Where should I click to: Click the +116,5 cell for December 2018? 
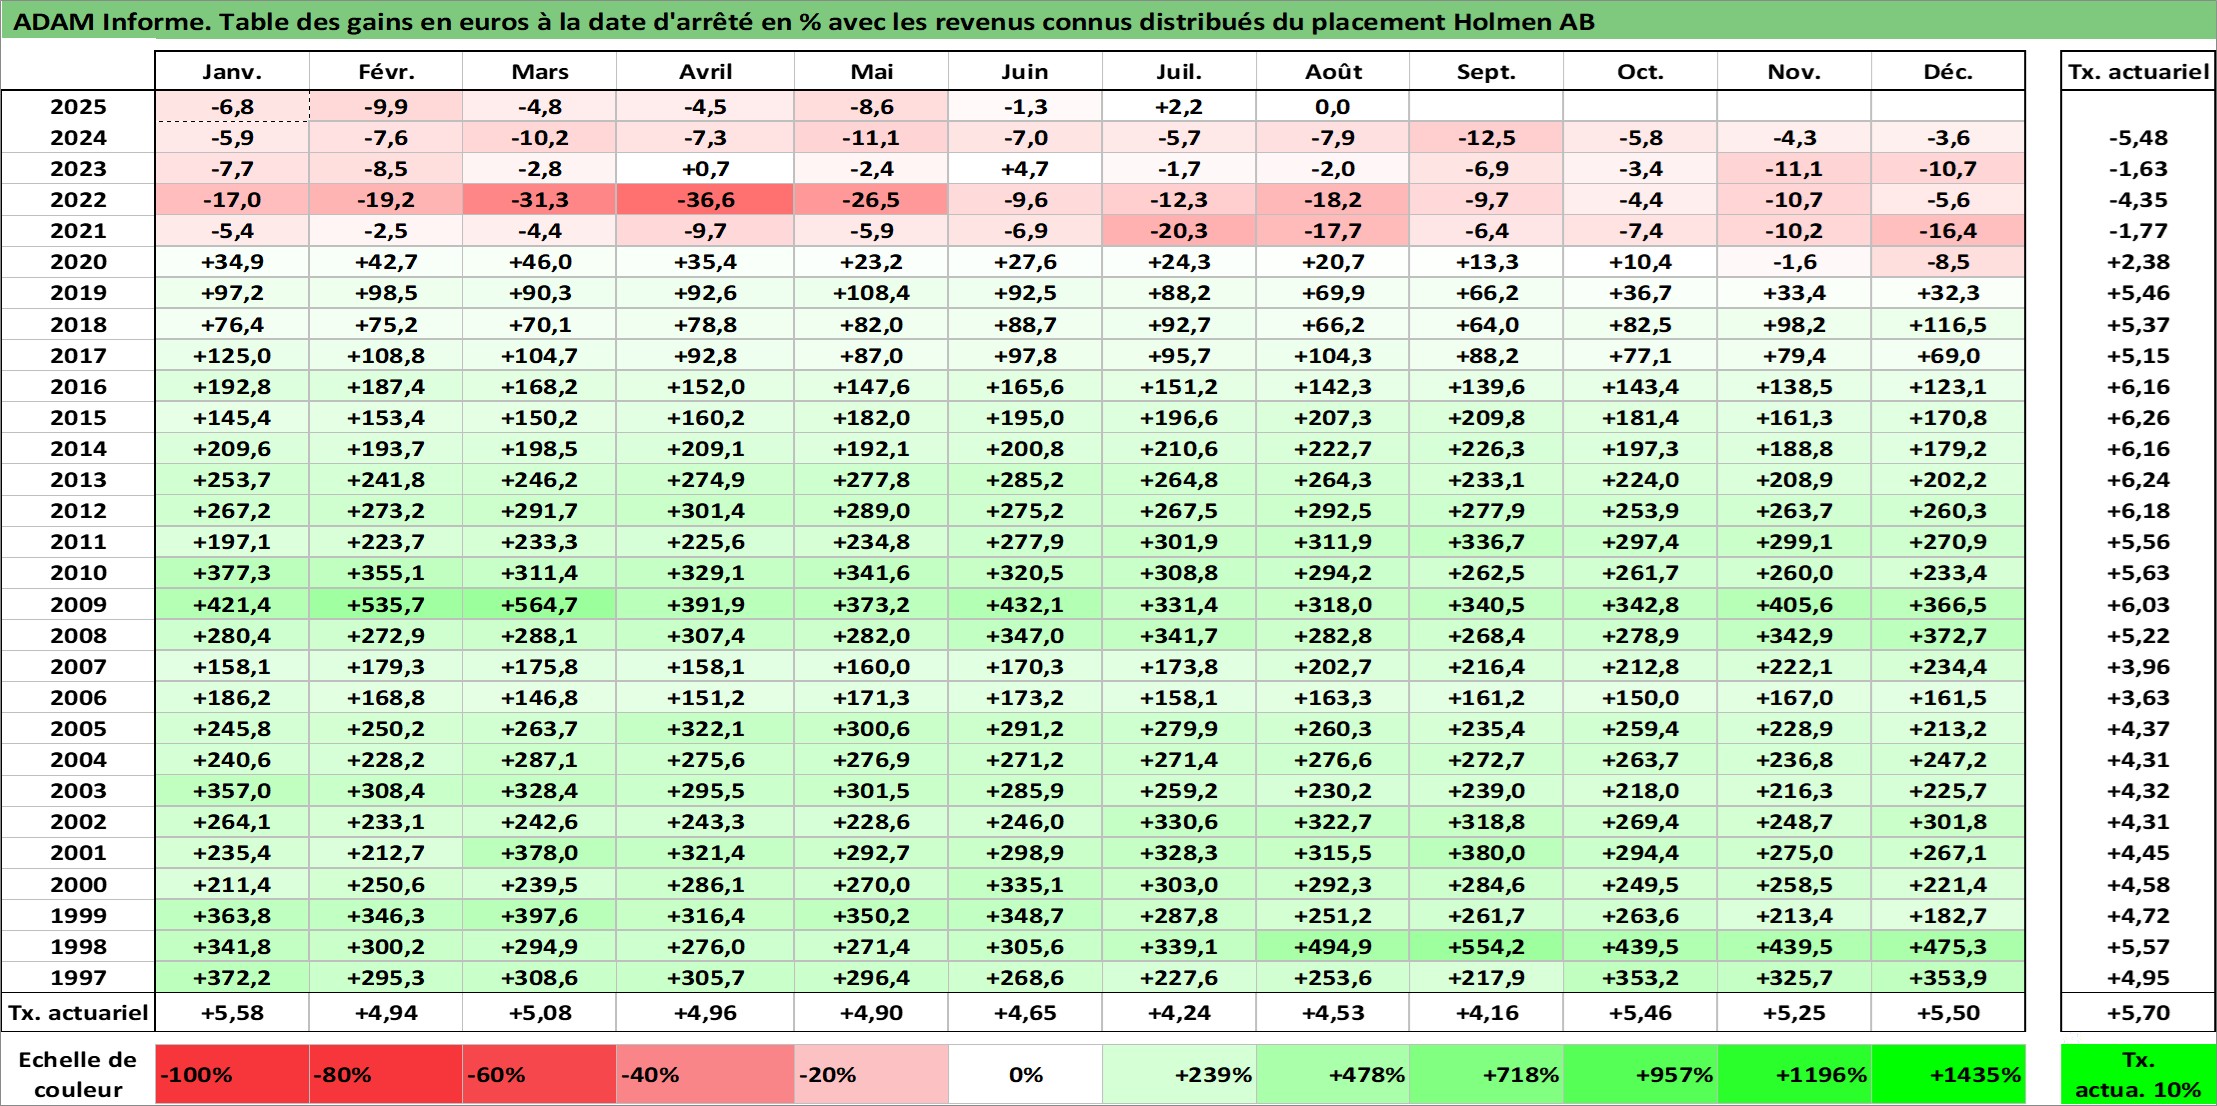1948,325
